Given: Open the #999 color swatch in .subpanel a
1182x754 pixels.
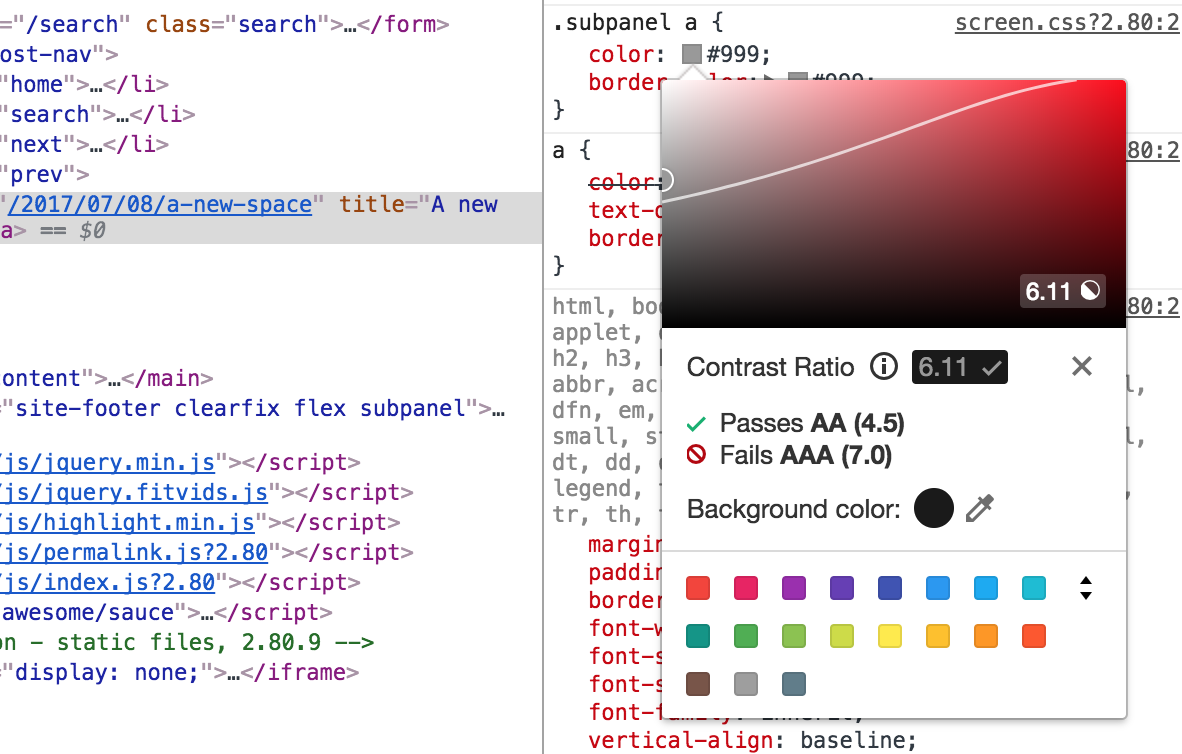Looking at the screenshot, I should (691, 54).
